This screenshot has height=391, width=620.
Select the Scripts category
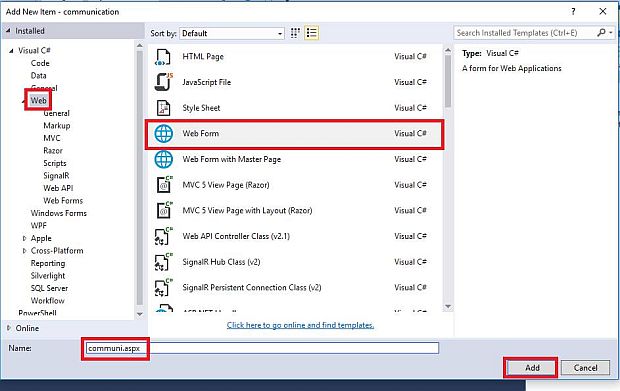point(55,163)
